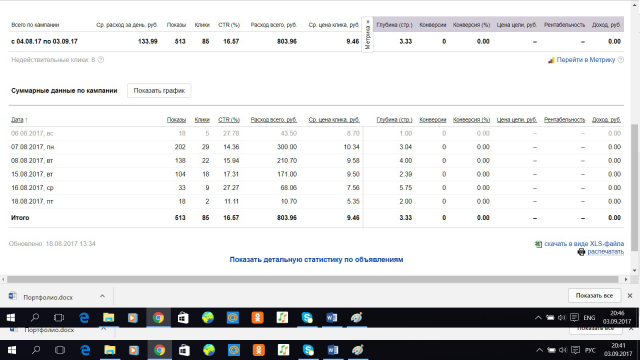
Task: Open Start menu on the ENG taskbar
Action: 11,318
